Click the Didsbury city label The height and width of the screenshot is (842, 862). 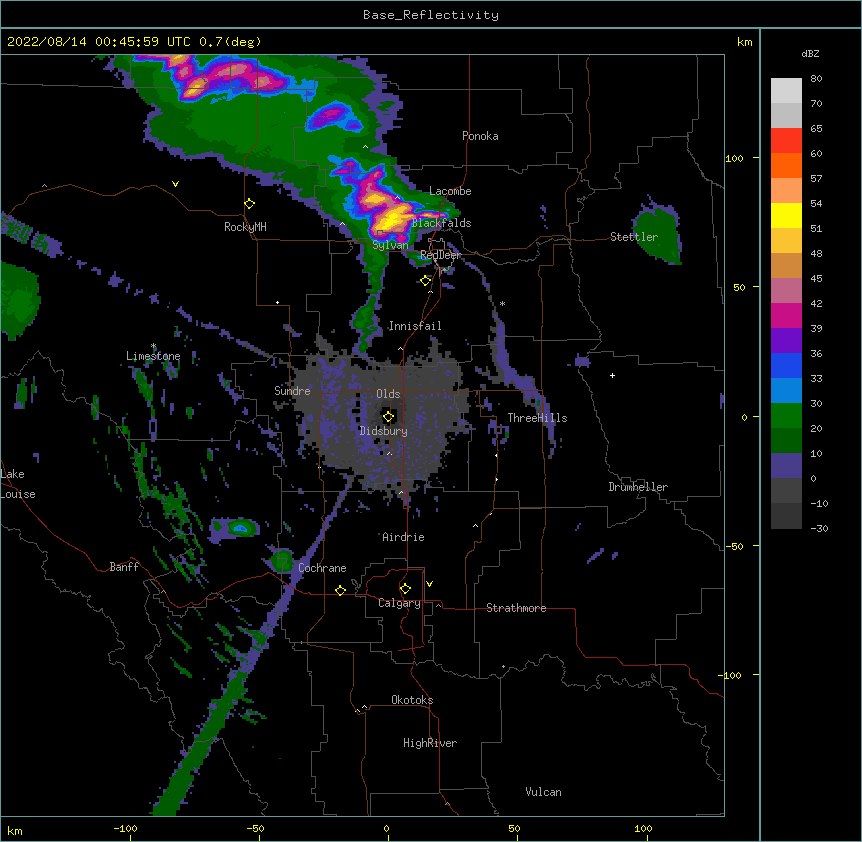pyautogui.click(x=383, y=431)
